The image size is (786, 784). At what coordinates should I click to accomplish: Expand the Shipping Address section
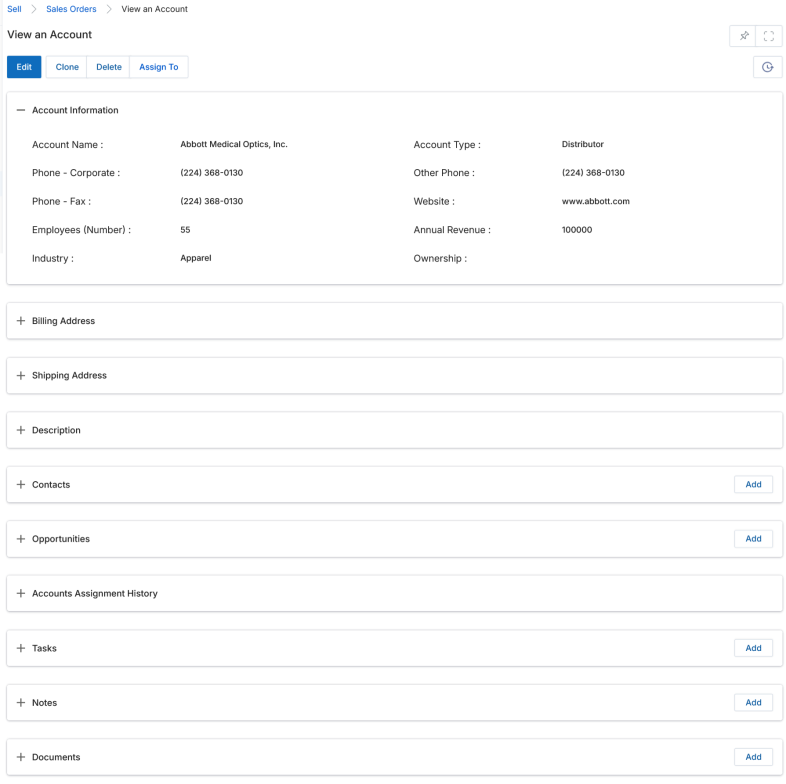[x=21, y=375]
